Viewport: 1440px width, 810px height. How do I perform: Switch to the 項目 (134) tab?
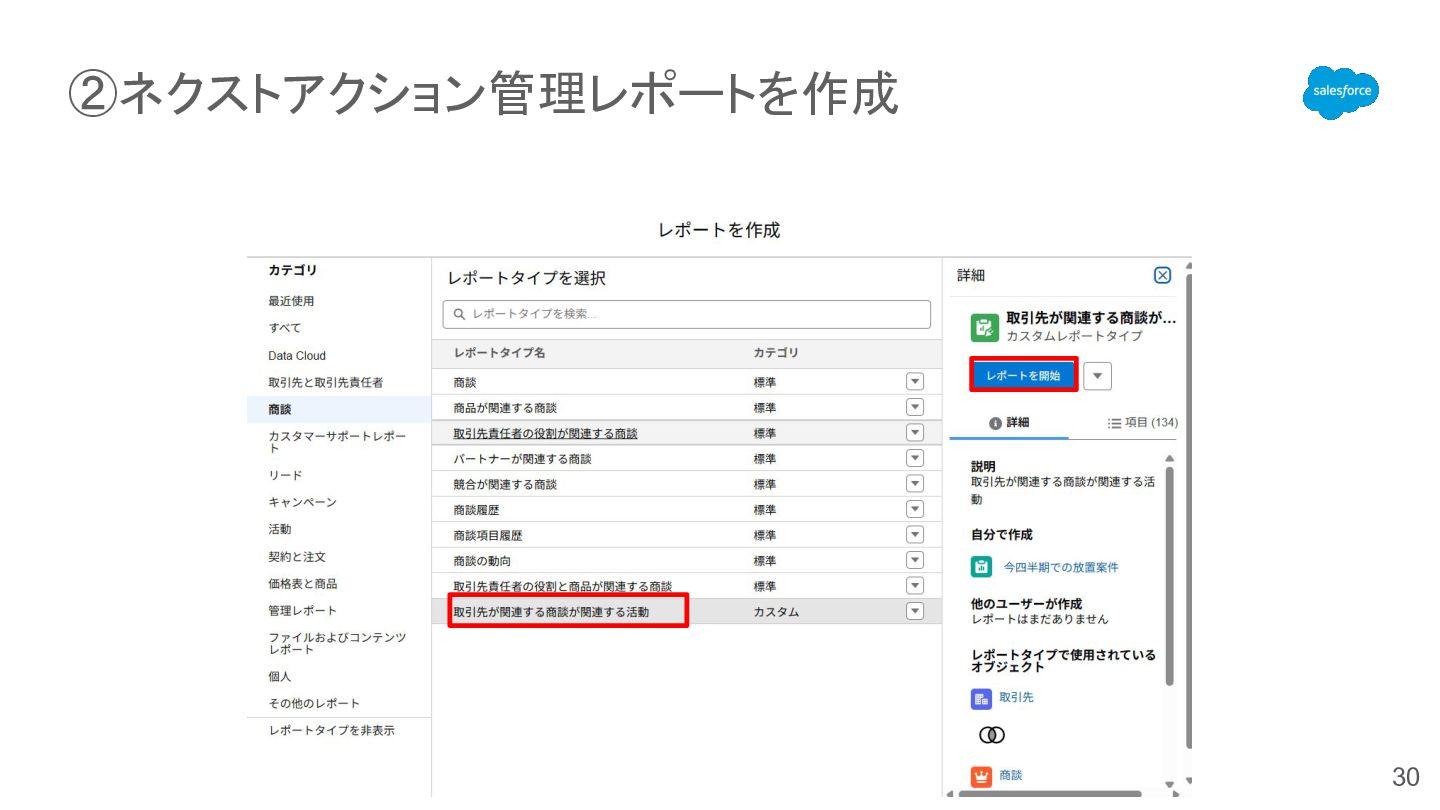coord(1142,423)
